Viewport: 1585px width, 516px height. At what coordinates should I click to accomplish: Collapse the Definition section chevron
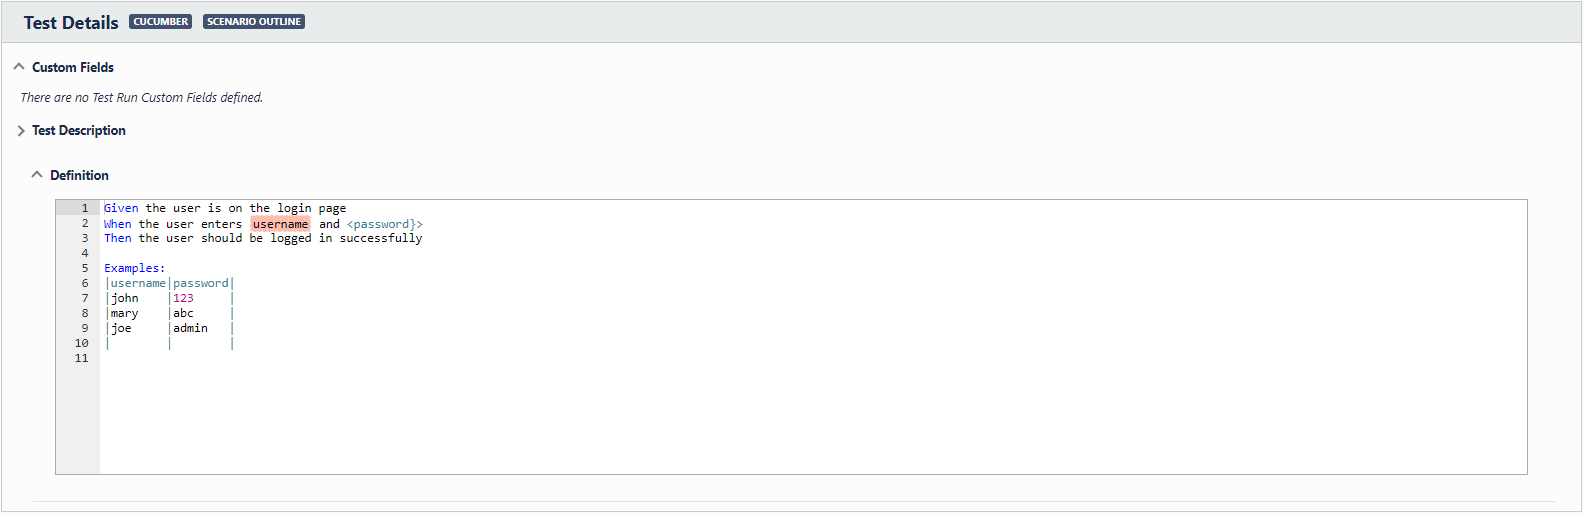click(37, 175)
